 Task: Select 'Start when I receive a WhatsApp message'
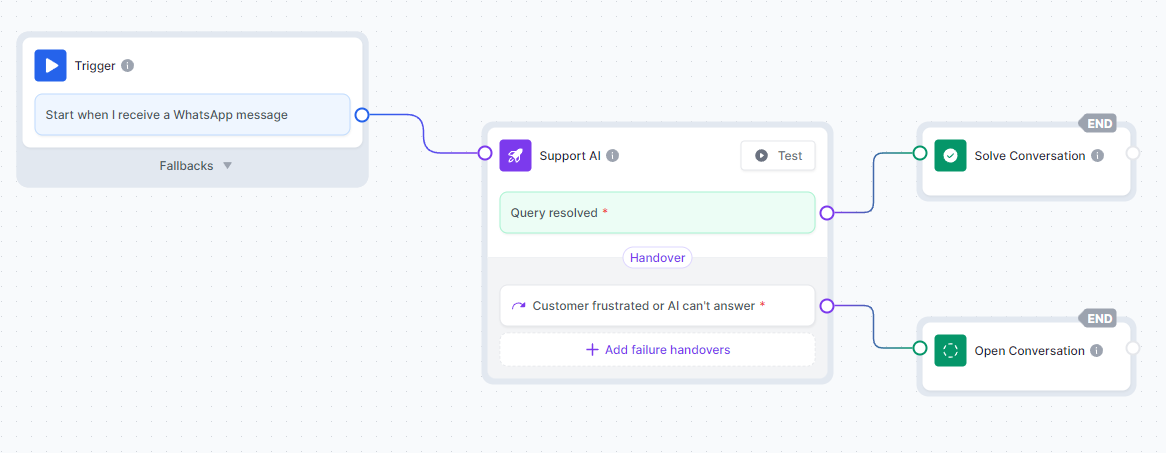192,115
